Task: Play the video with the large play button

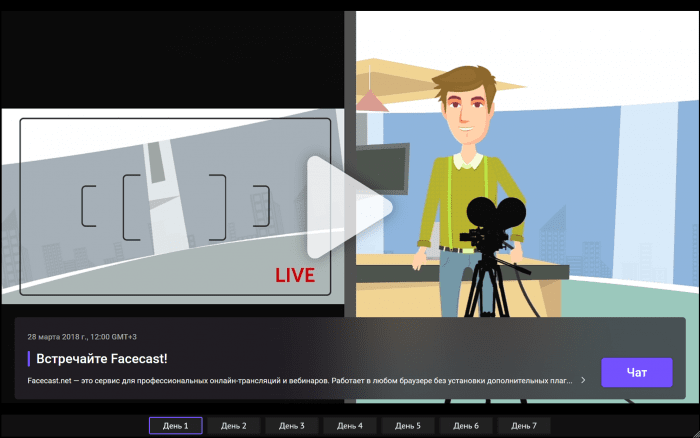Action: pyautogui.click(x=348, y=207)
